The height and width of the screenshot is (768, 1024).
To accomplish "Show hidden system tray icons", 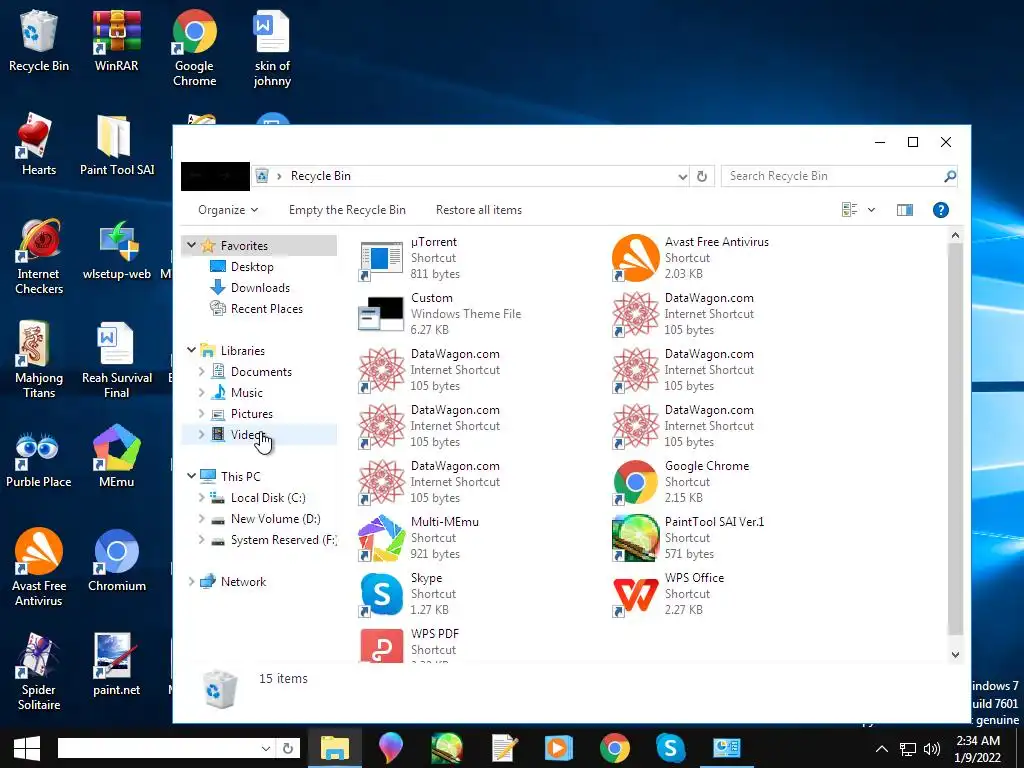I will click(882, 749).
